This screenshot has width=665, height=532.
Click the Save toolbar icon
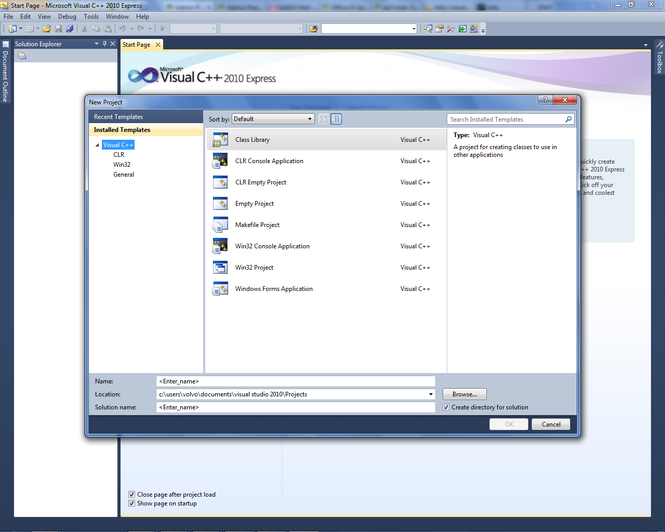58,29
